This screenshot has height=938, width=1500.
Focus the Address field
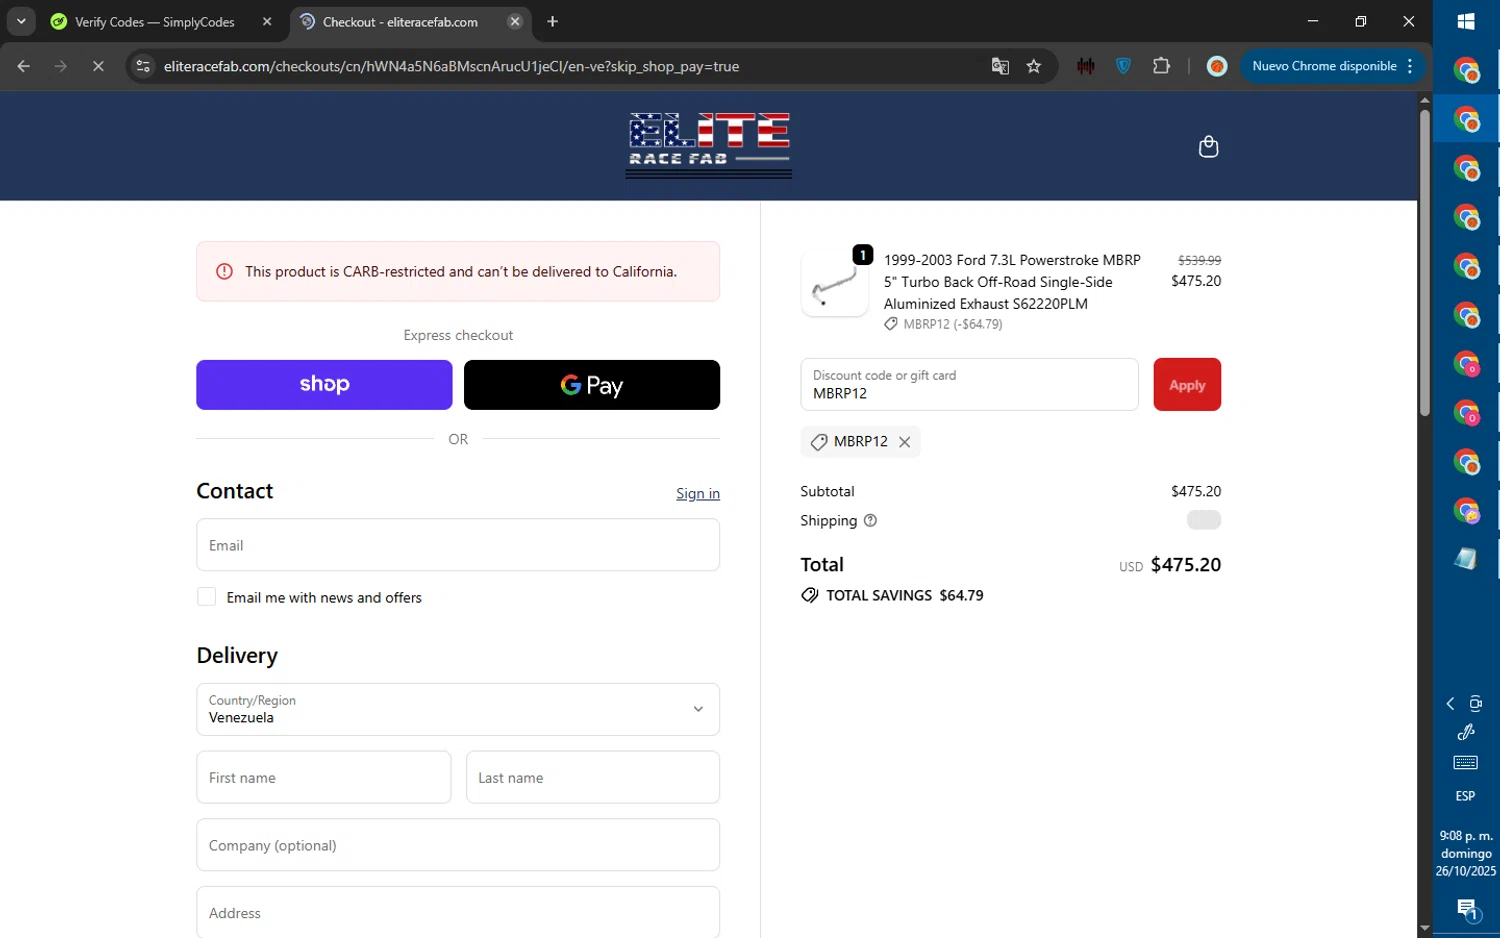coord(458,912)
